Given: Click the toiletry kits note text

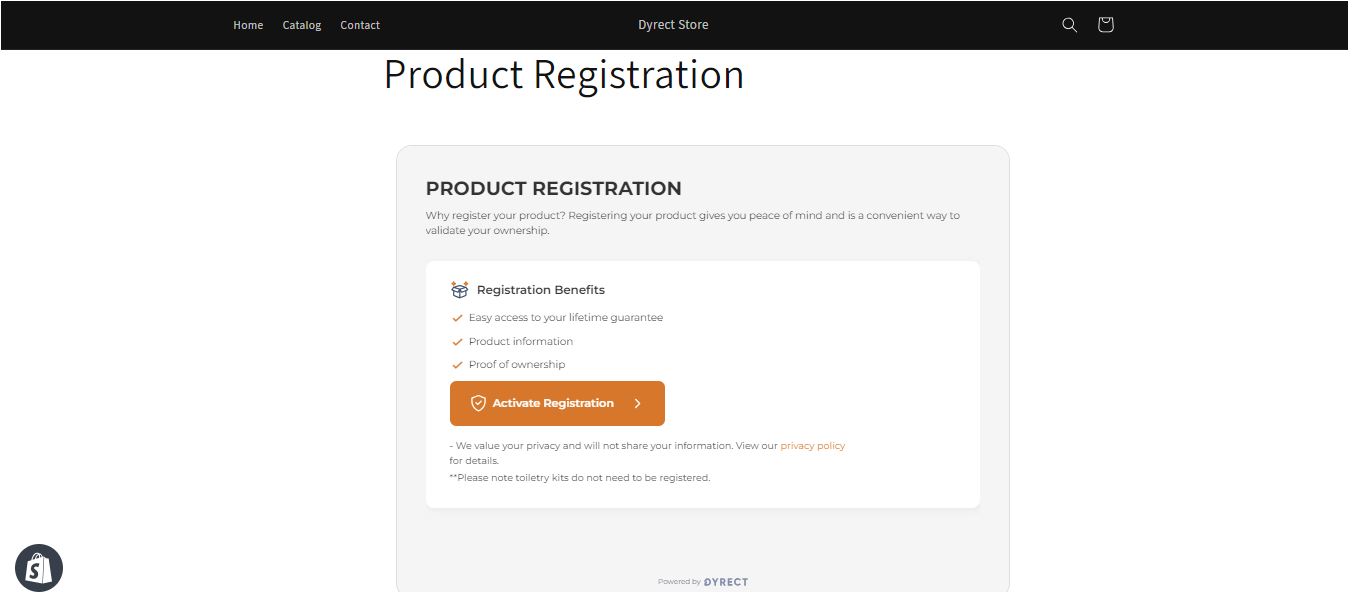Looking at the screenshot, I should (580, 478).
